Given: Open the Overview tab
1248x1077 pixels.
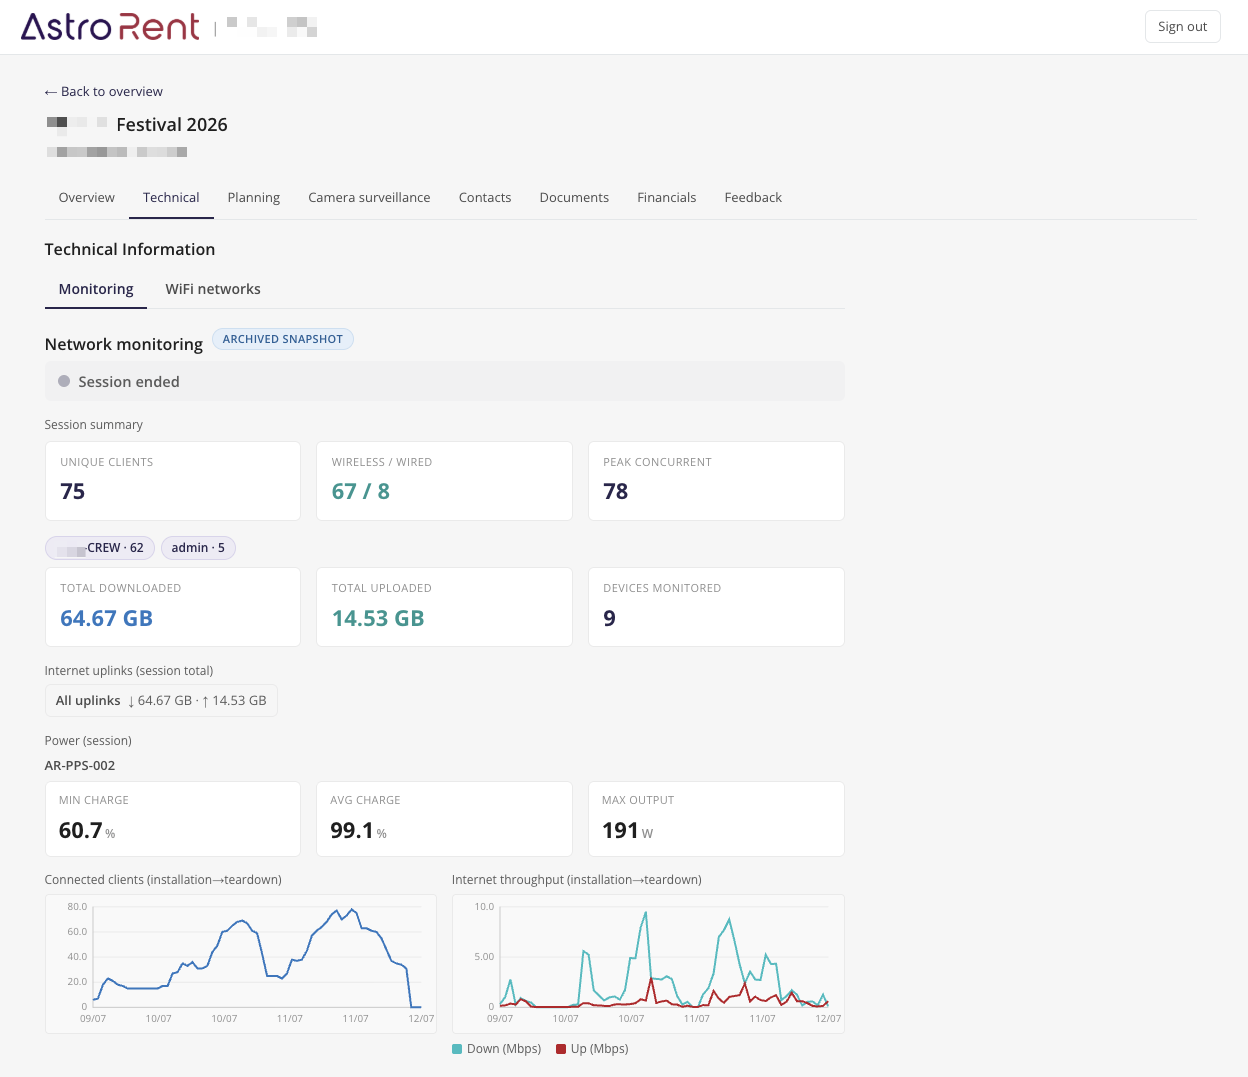Looking at the screenshot, I should tap(87, 198).
